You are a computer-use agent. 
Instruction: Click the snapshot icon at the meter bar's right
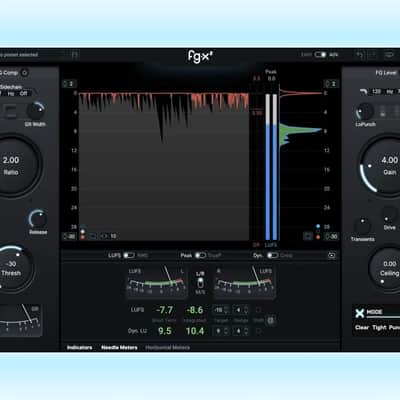332,255
